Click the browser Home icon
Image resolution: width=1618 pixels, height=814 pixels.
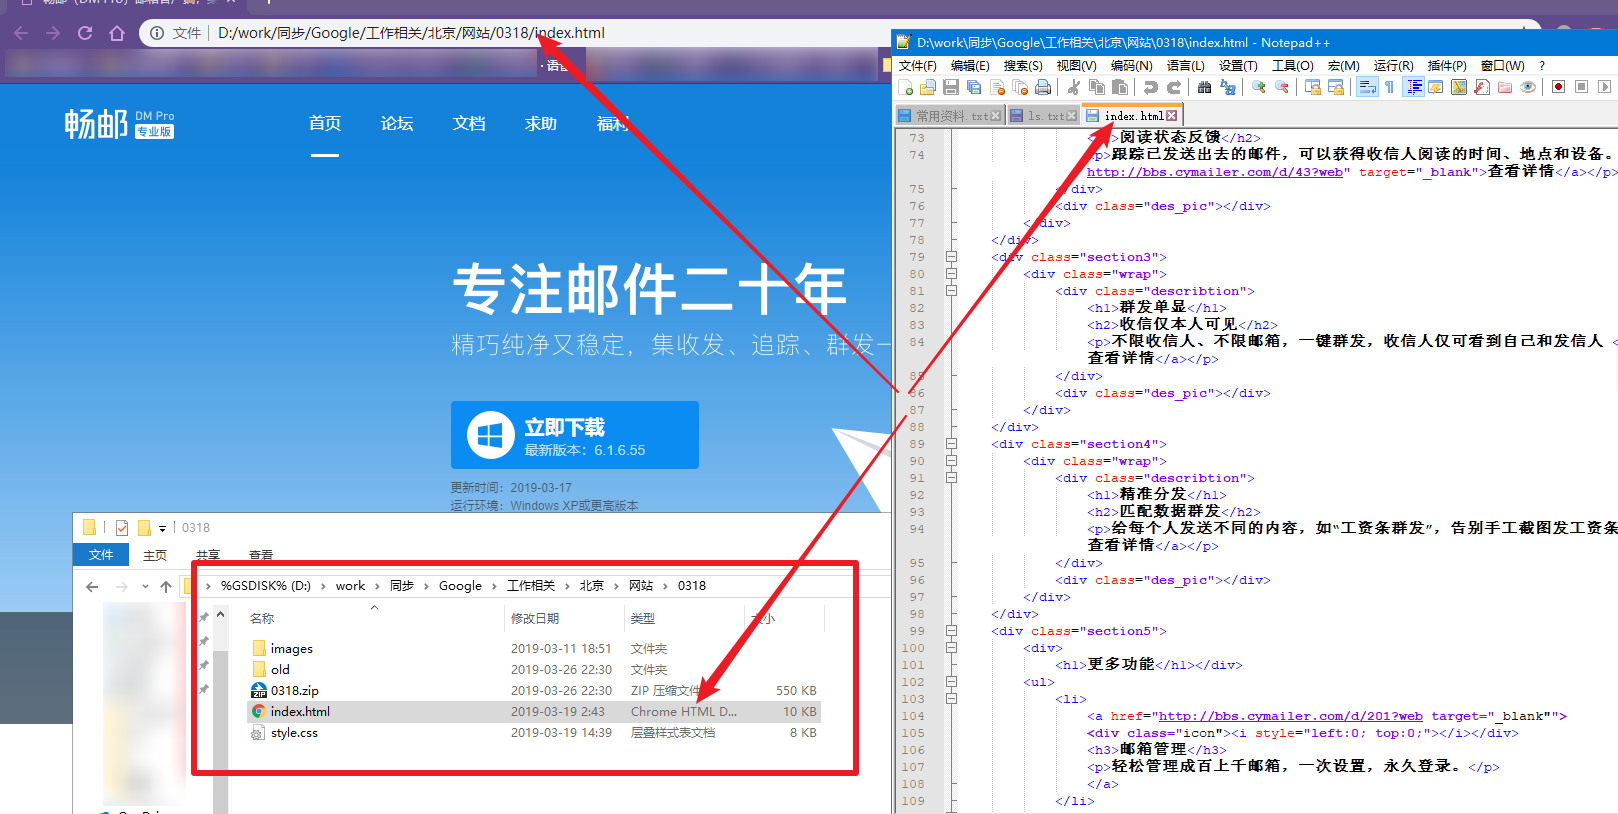(117, 33)
